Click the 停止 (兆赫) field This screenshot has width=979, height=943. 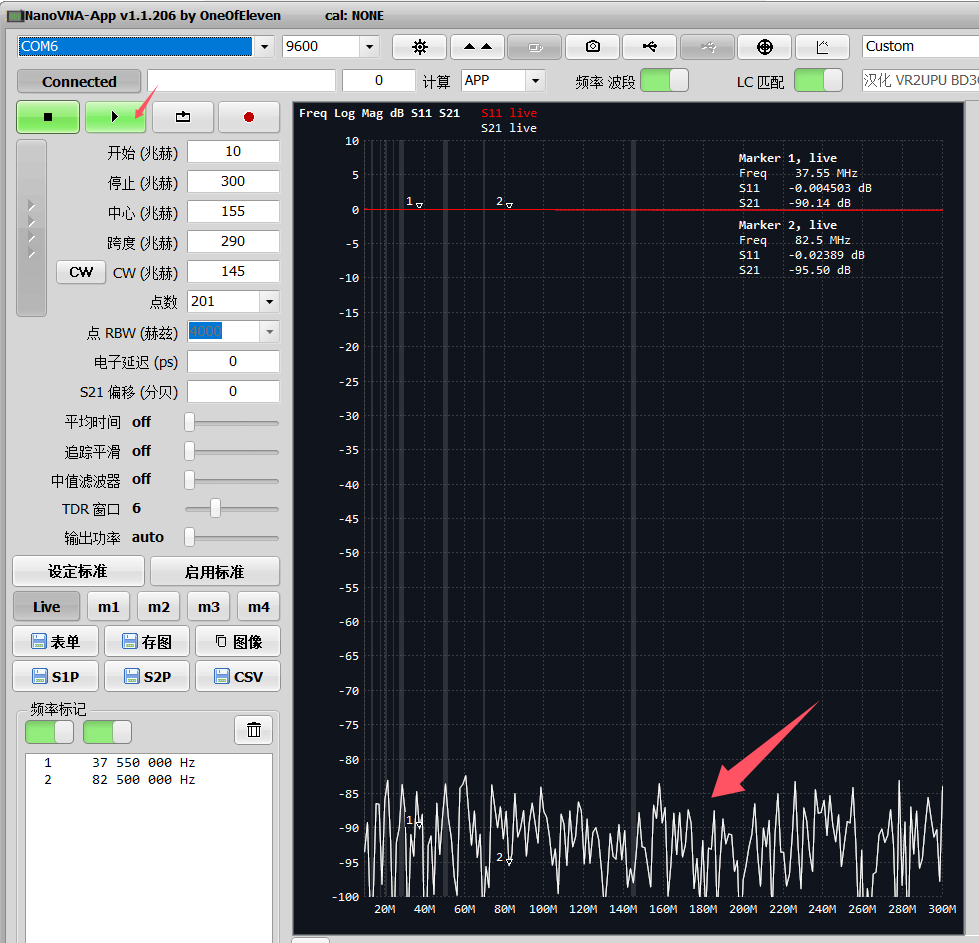tap(233, 182)
